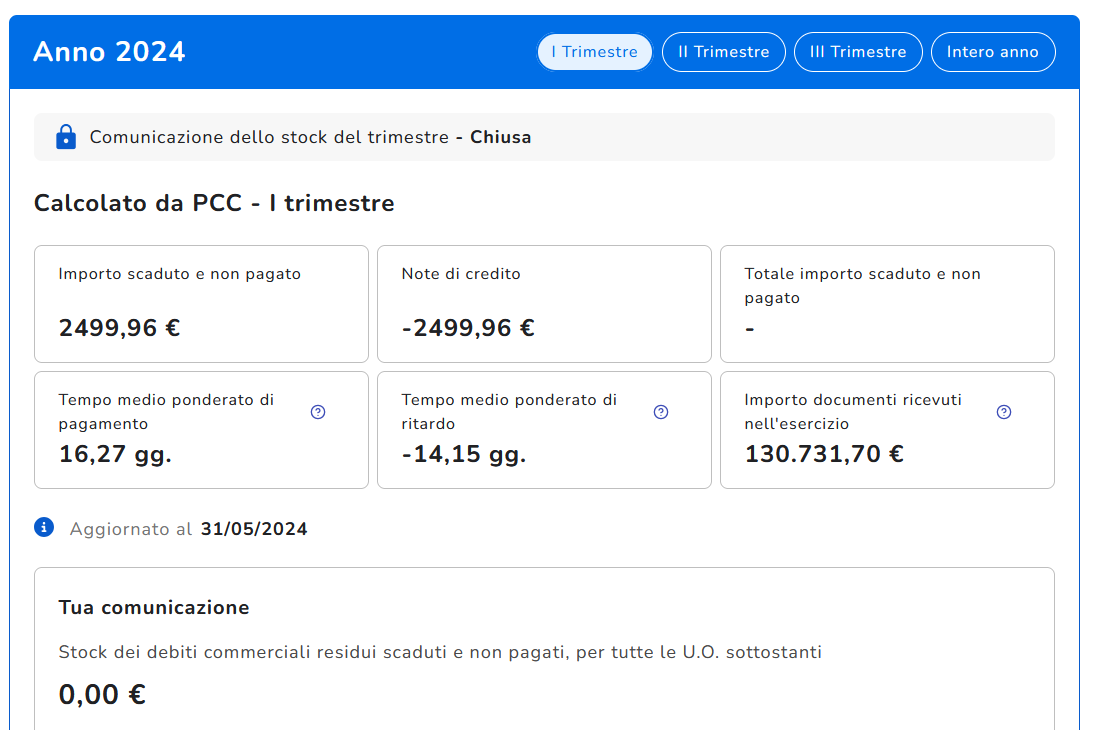Click the -14,15 gg. delay value

pyautogui.click(x=464, y=454)
